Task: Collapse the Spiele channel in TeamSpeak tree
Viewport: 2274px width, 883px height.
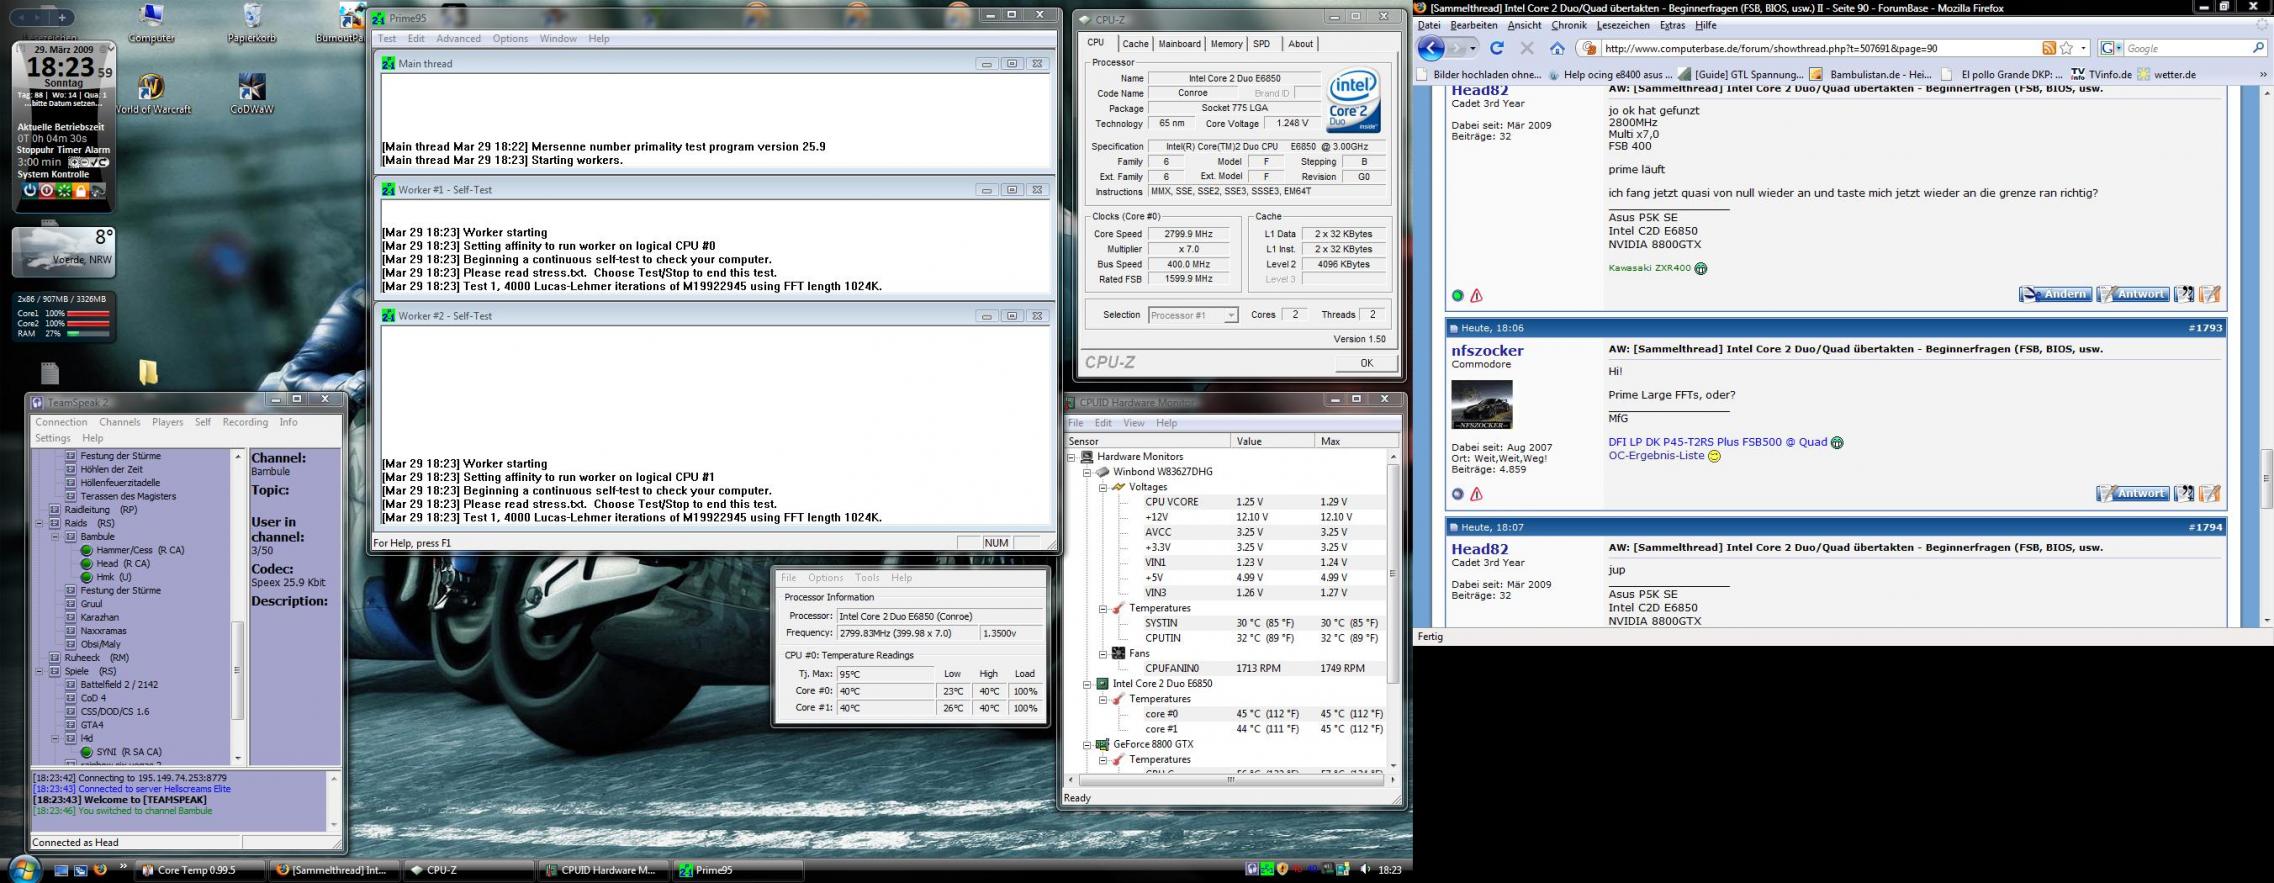Action: click(40, 671)
